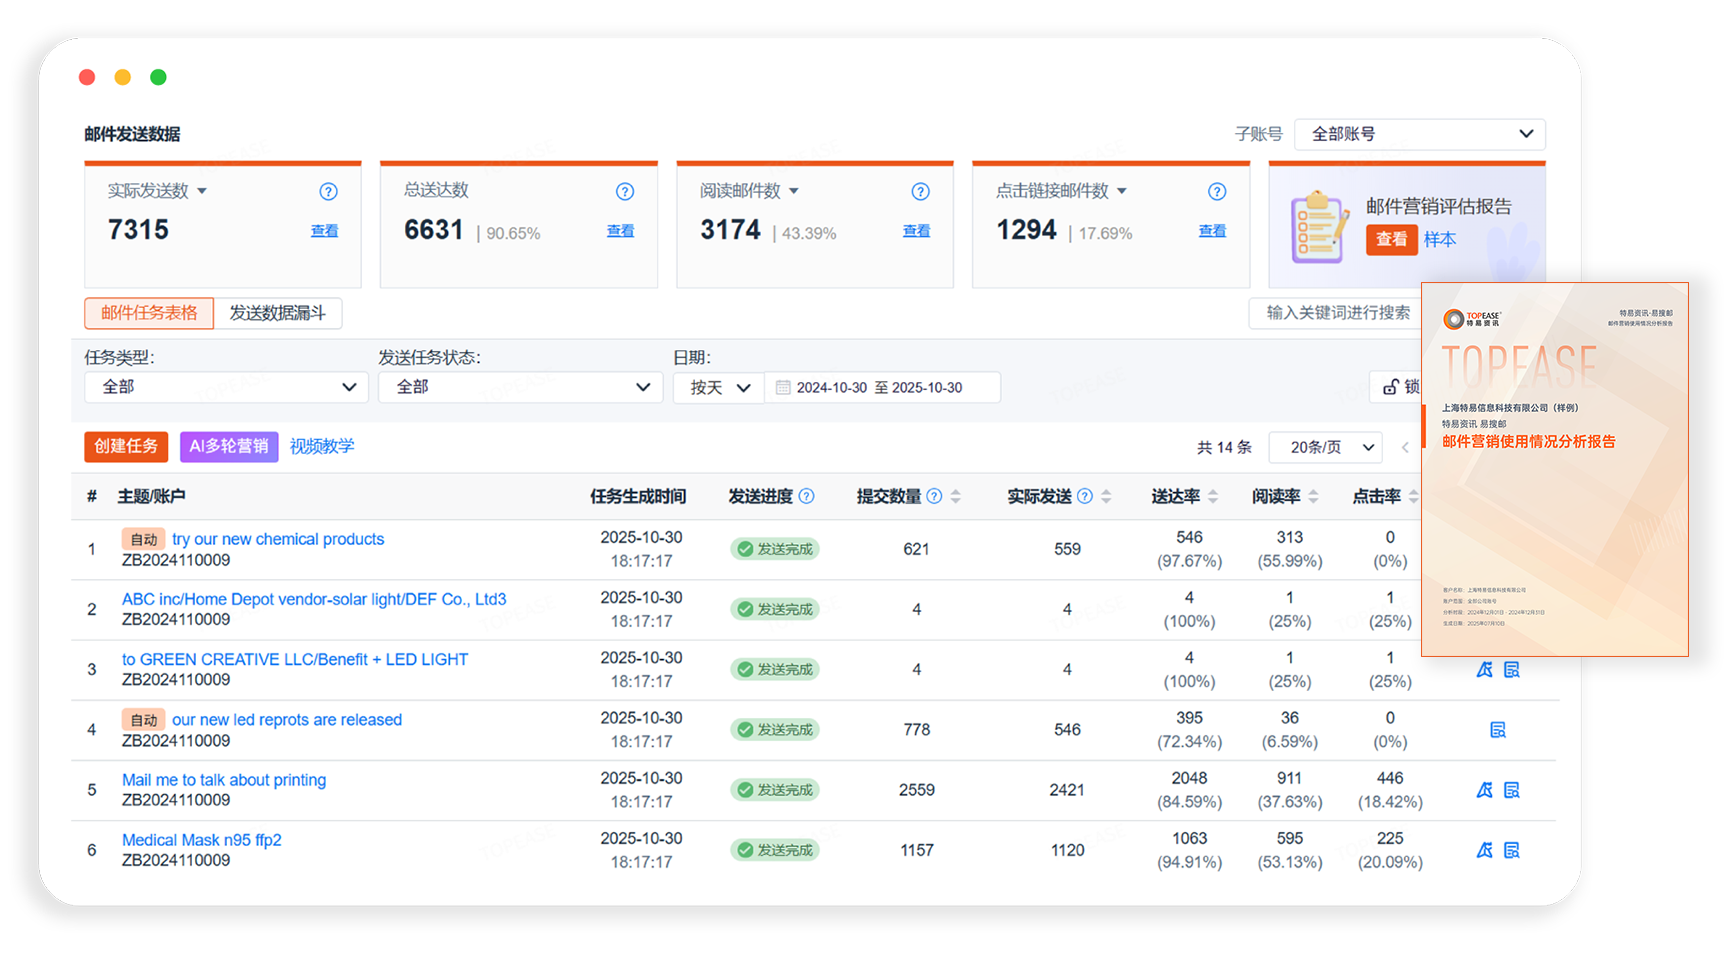Sort by 阅读率 using its sort icon
This screenshot has height=966, width=1730.
pos(1313,497)
